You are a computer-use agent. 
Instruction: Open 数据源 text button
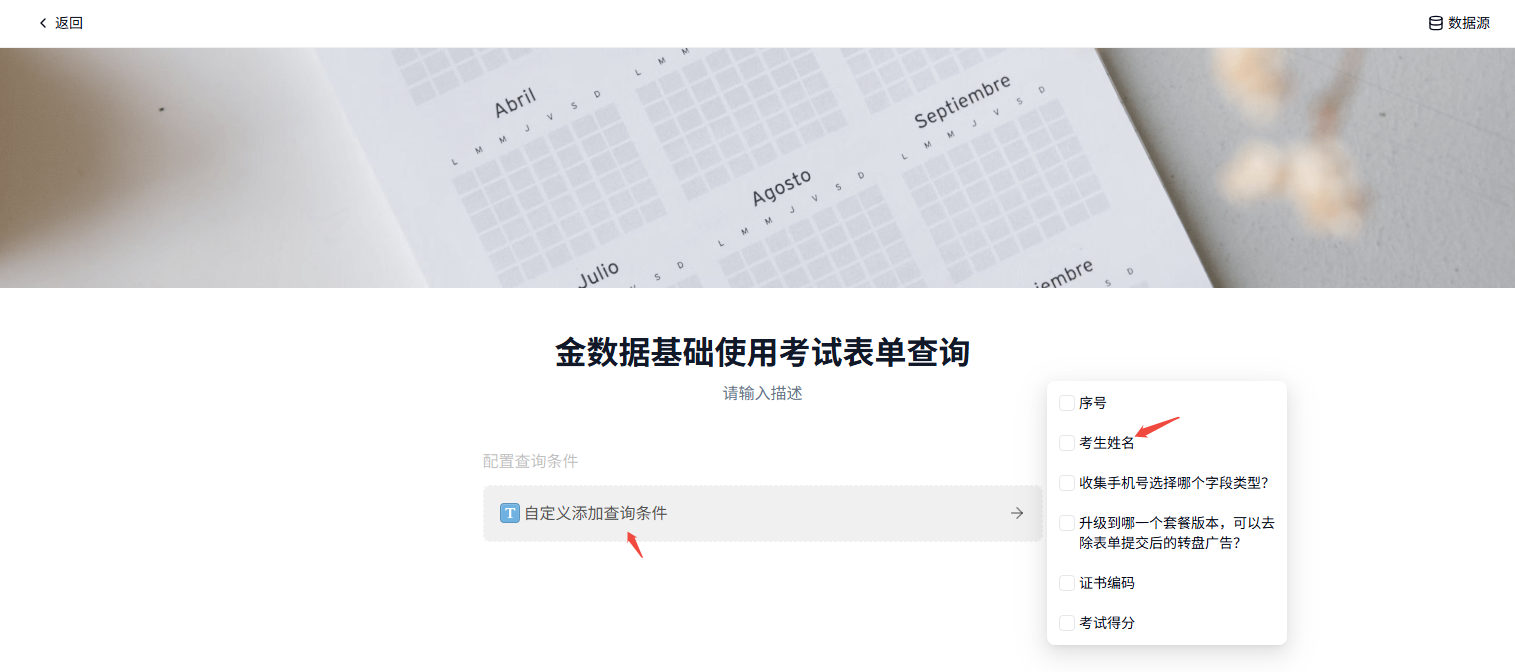pyautogui.click(x=1468, y=23)
